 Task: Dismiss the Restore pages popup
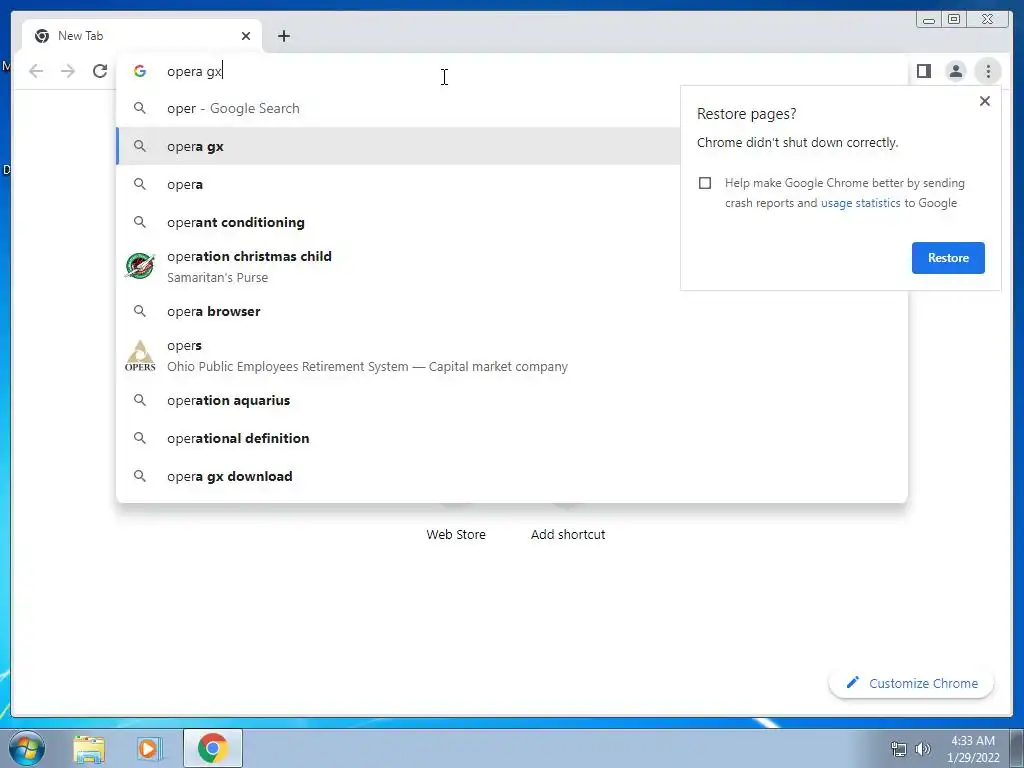[x=985, y=101]
